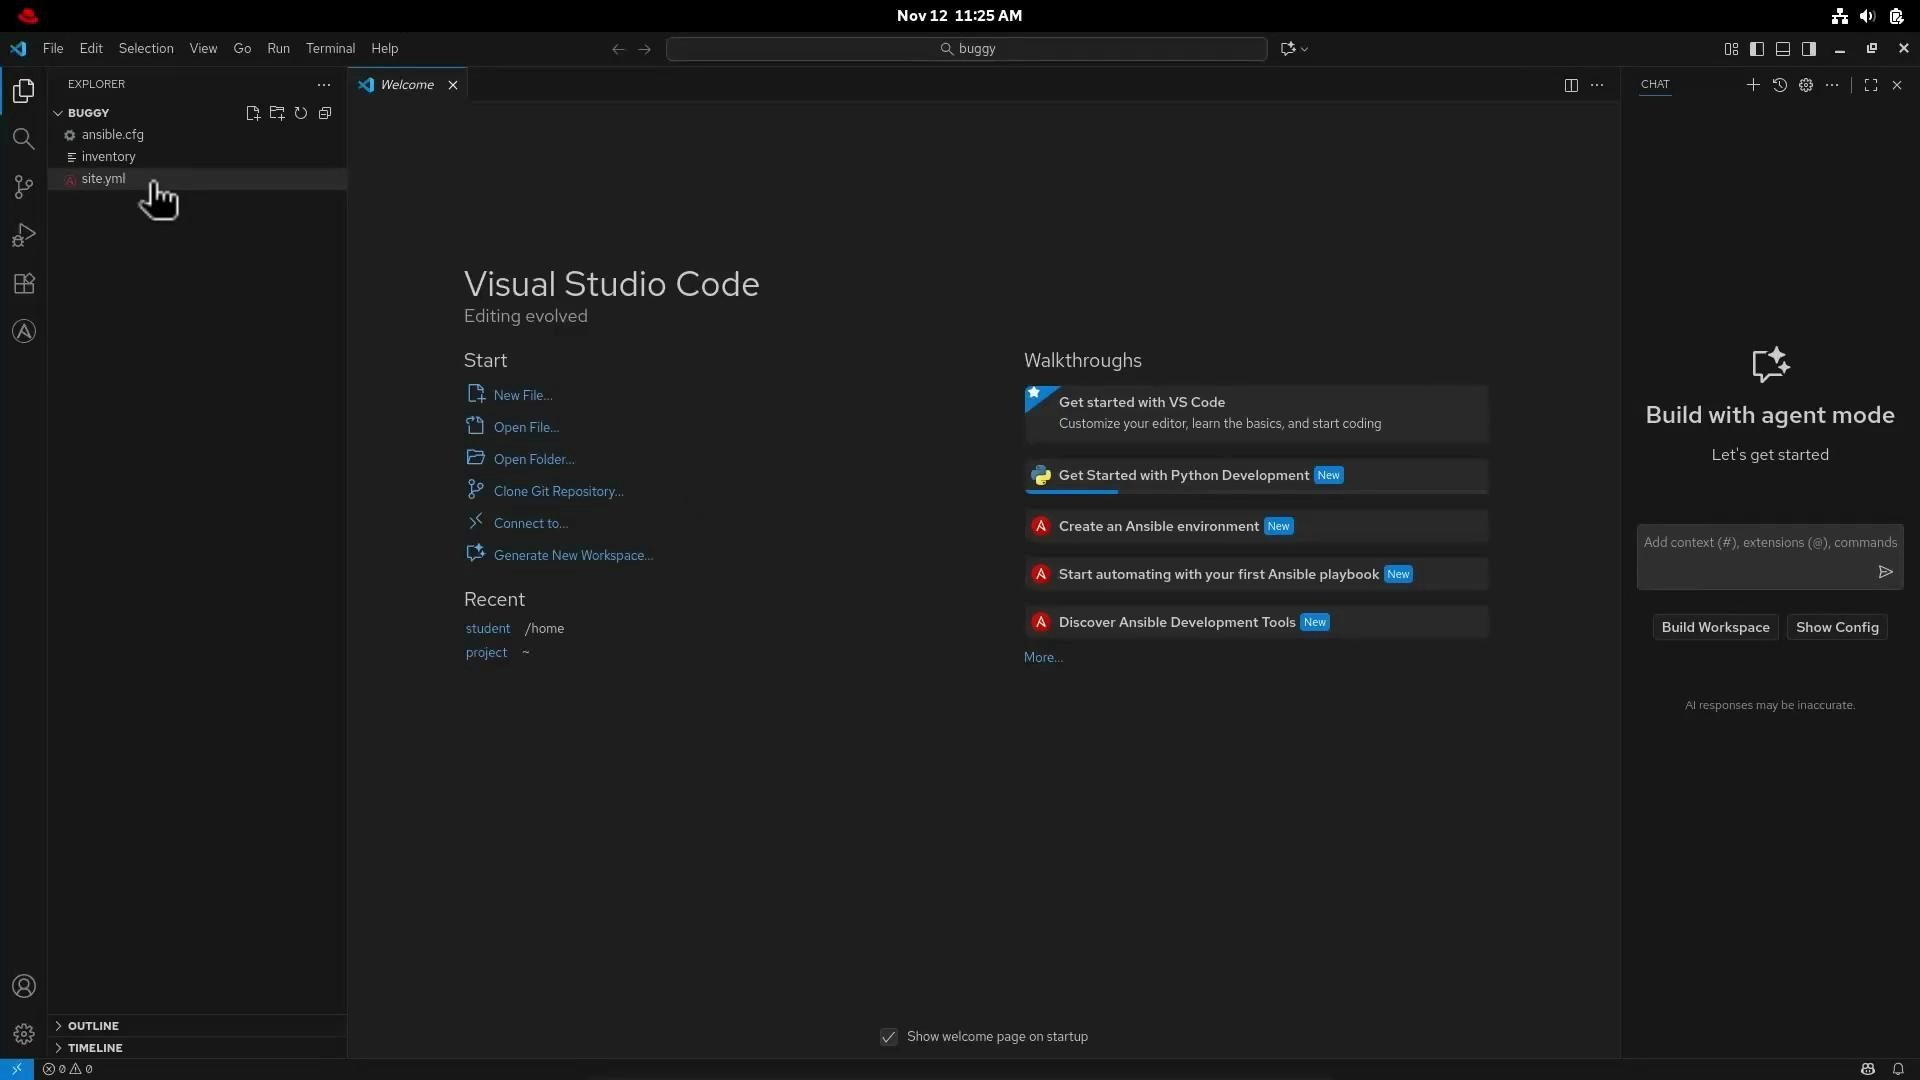Open the Edit menu
1920x1080 pixels.
coord(91,49)
